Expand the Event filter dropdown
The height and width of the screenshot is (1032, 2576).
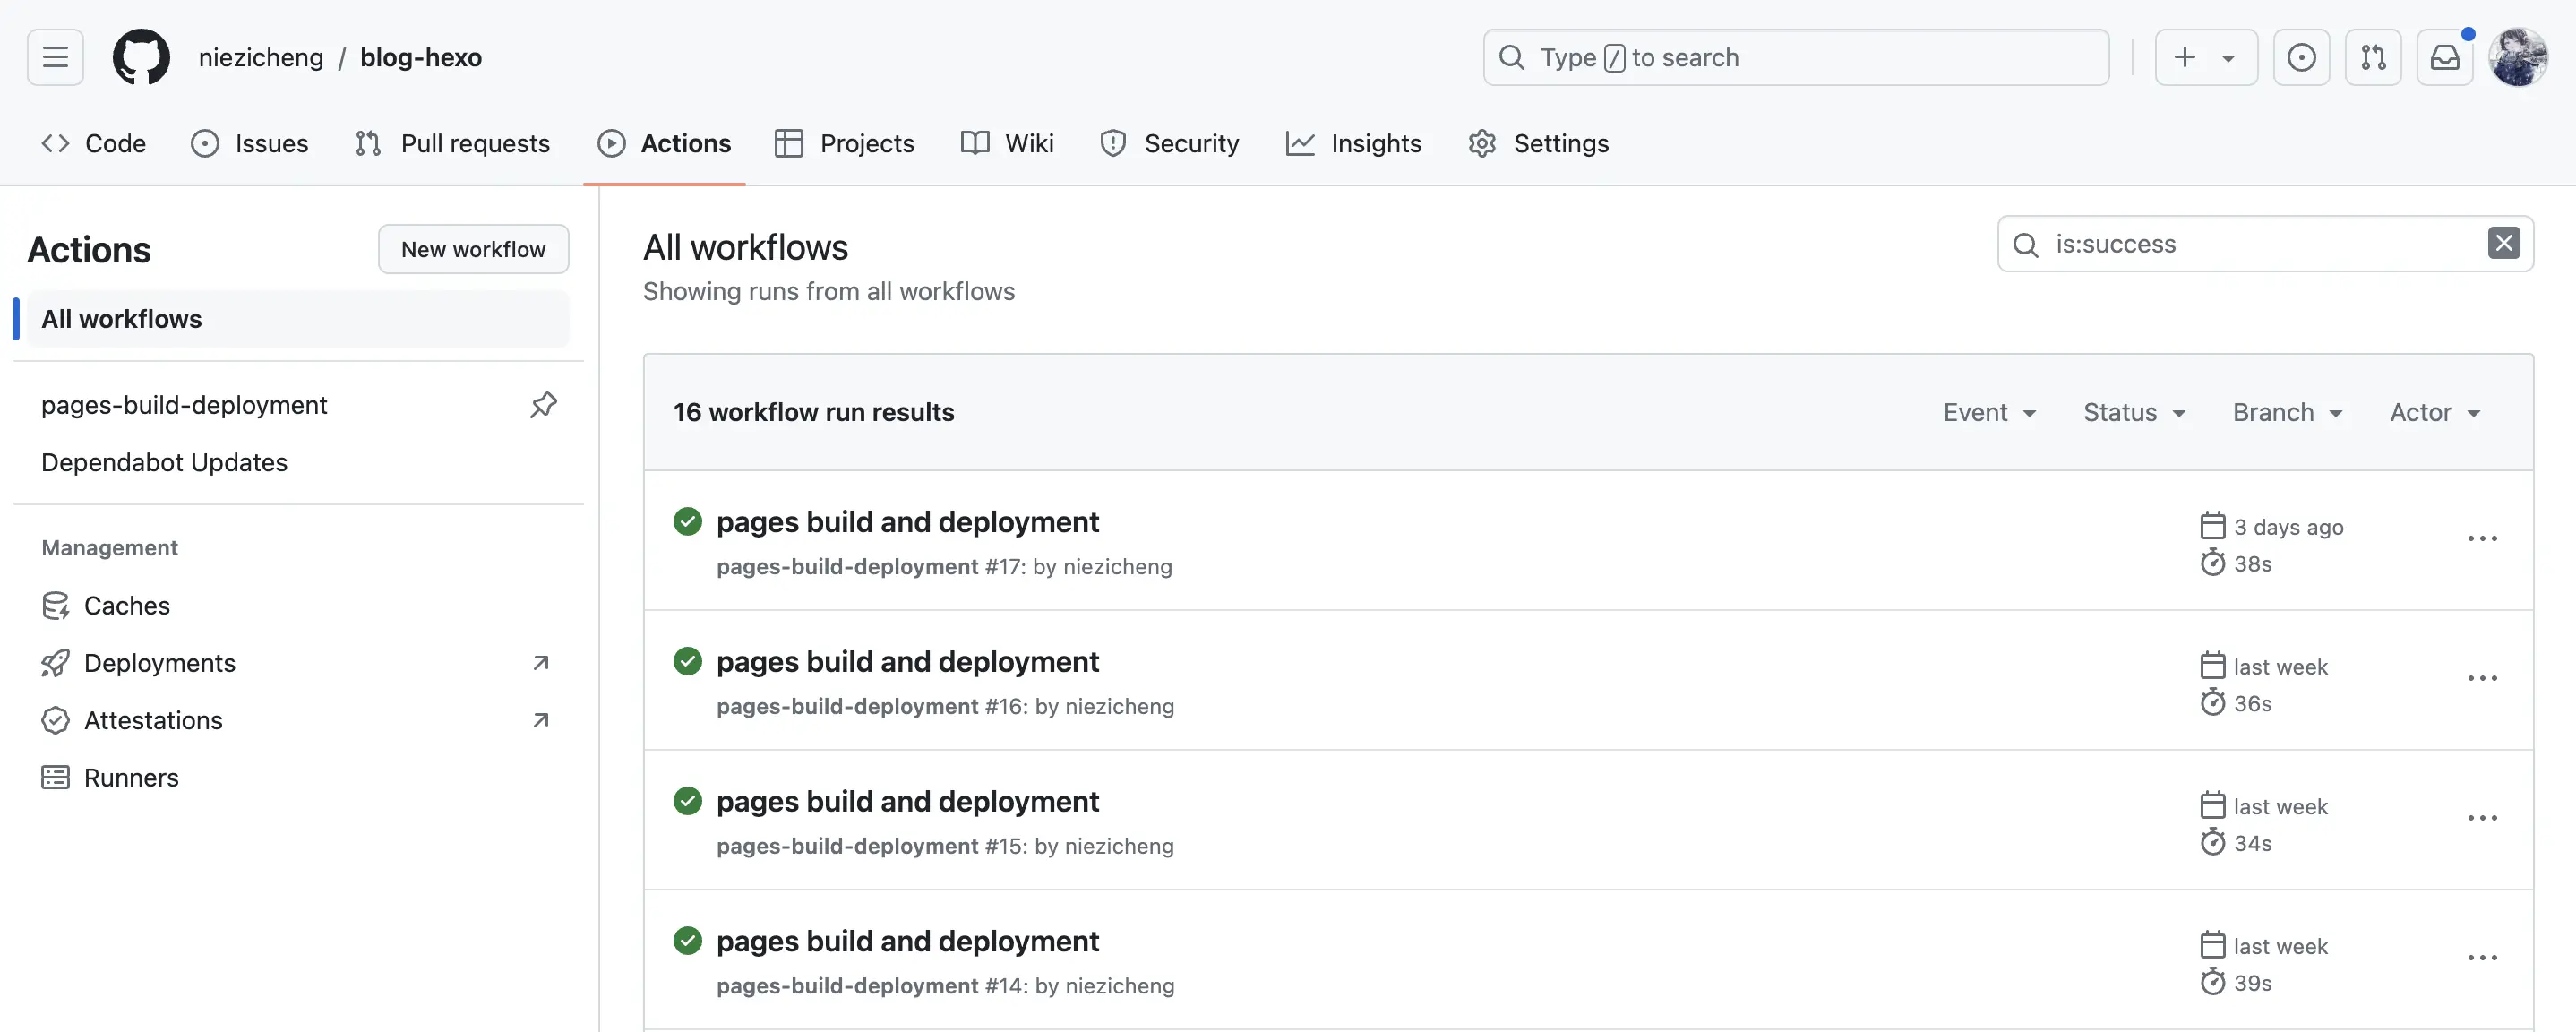1989,412
